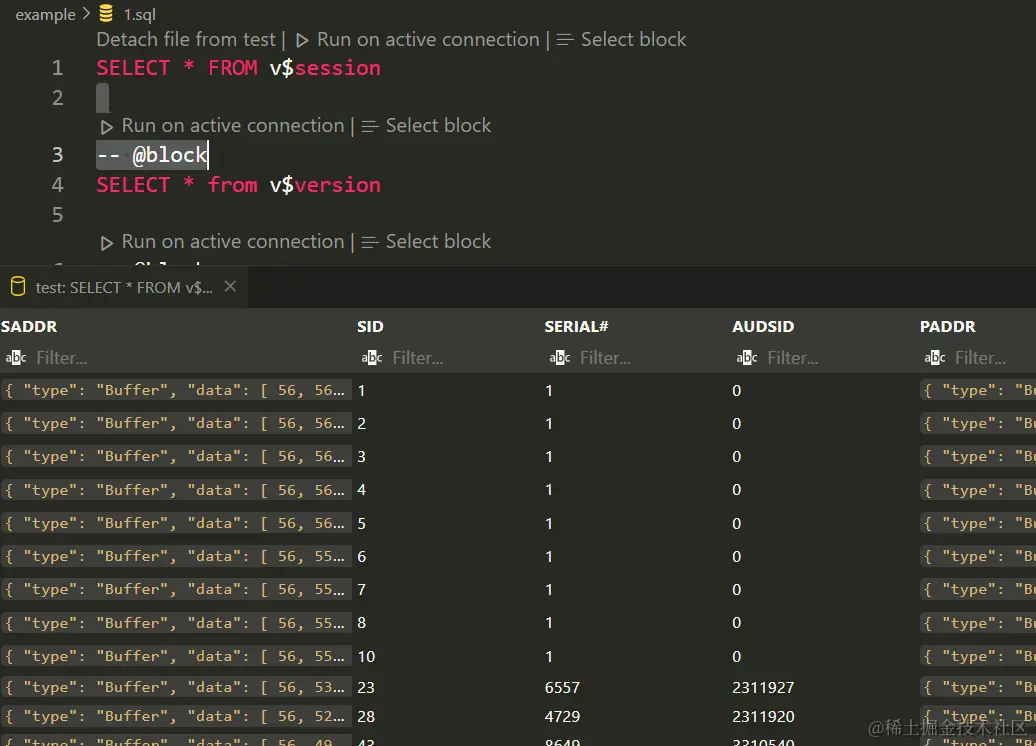Click the play icon above SELECT FROM v$session
The image size is (1036, 746).
click(302, 40)
